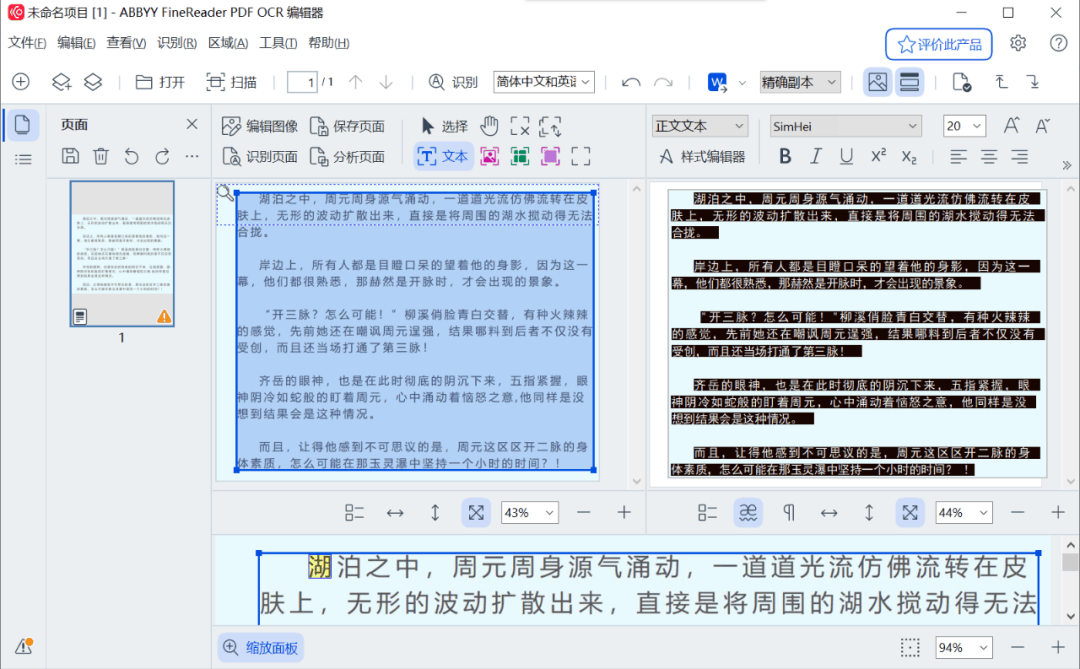
Task: Open the 43% image zoom dropdown
Action: (529, 513)
